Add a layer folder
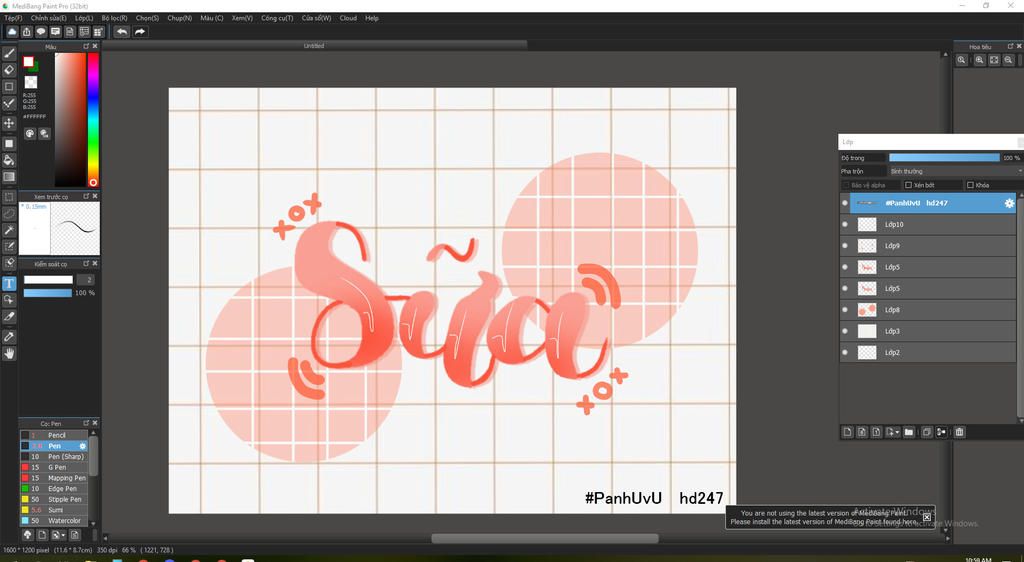1024x562 pixels. (908, 432)
